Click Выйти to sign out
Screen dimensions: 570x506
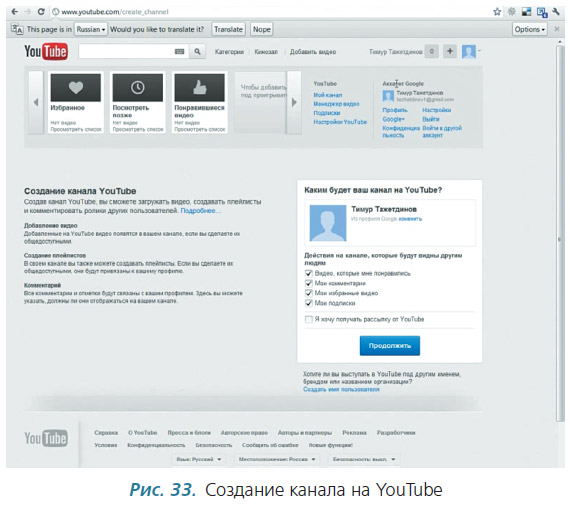coord(431,119)
